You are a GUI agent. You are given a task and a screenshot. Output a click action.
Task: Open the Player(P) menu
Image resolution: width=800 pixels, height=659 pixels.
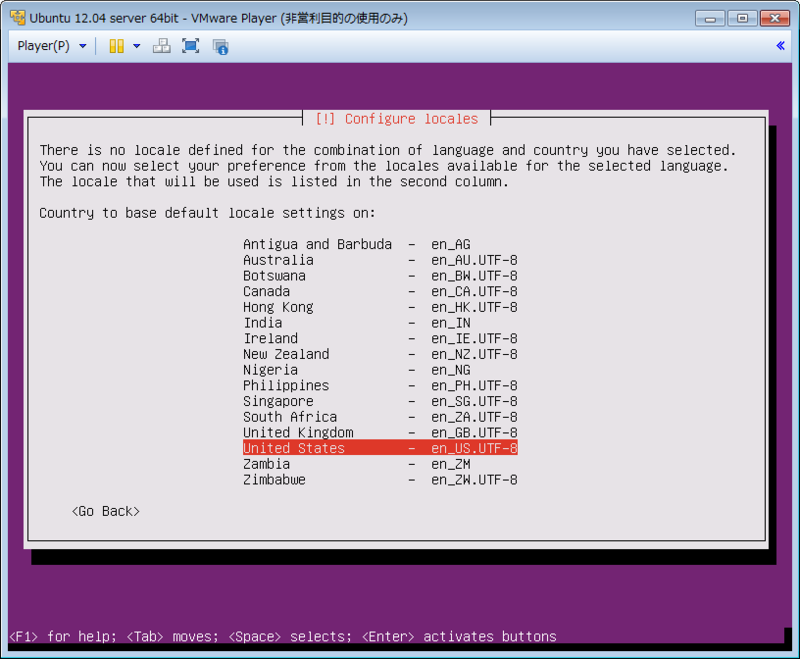[x=51, y=46]
